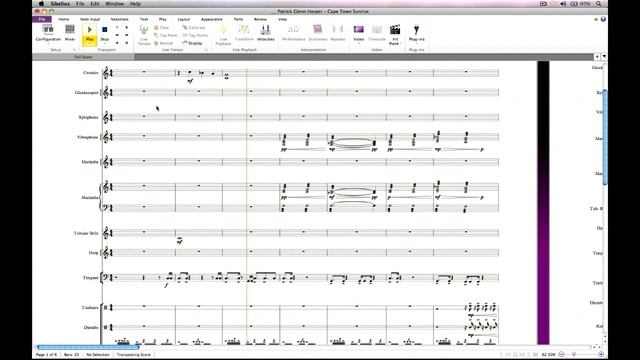This screenshot has height=360, width=640.
Task: Expand the Play button dropdown arrow
Action: 89,43
